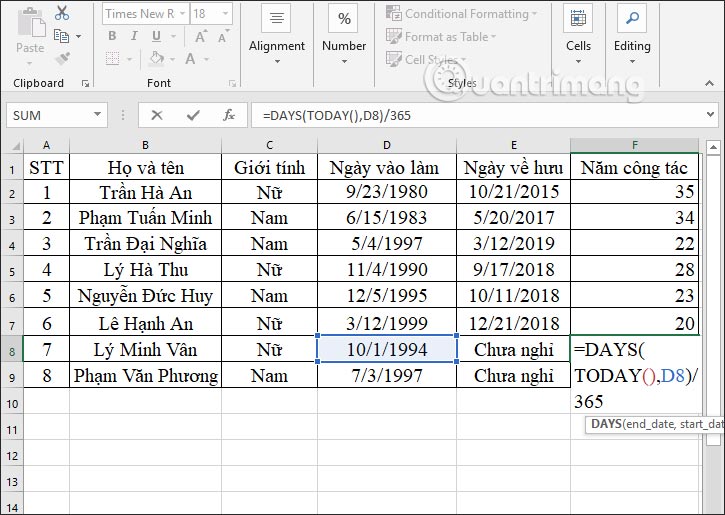Click the vertical scrollbar up arrow
The image size is (725, 515).
(x=713, y=147)
